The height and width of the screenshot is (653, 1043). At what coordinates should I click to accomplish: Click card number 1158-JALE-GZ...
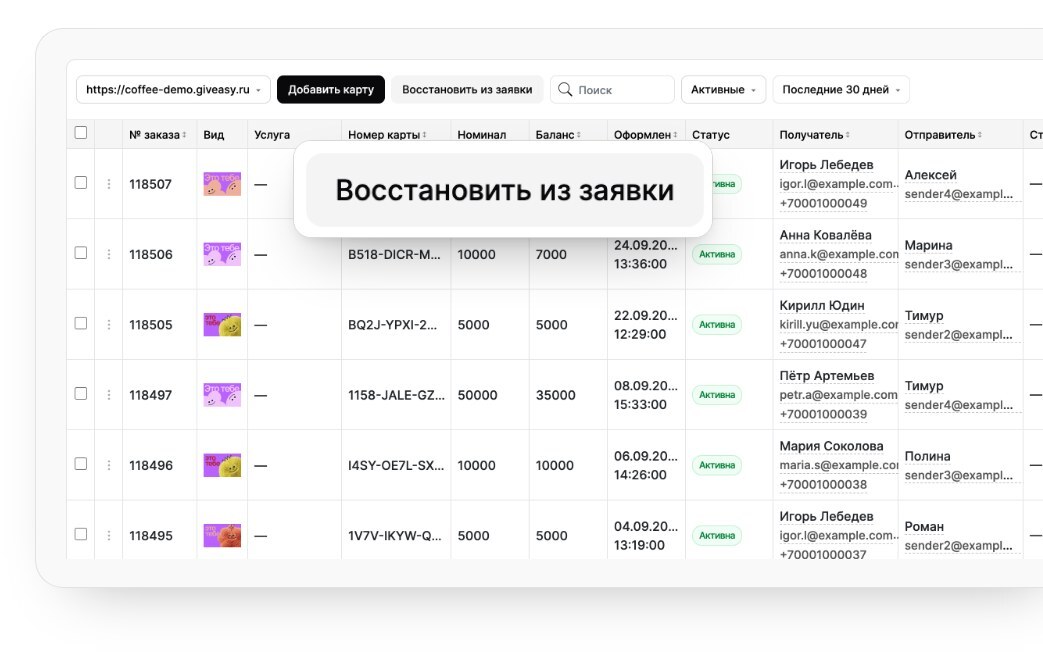[x=396, y=395]
